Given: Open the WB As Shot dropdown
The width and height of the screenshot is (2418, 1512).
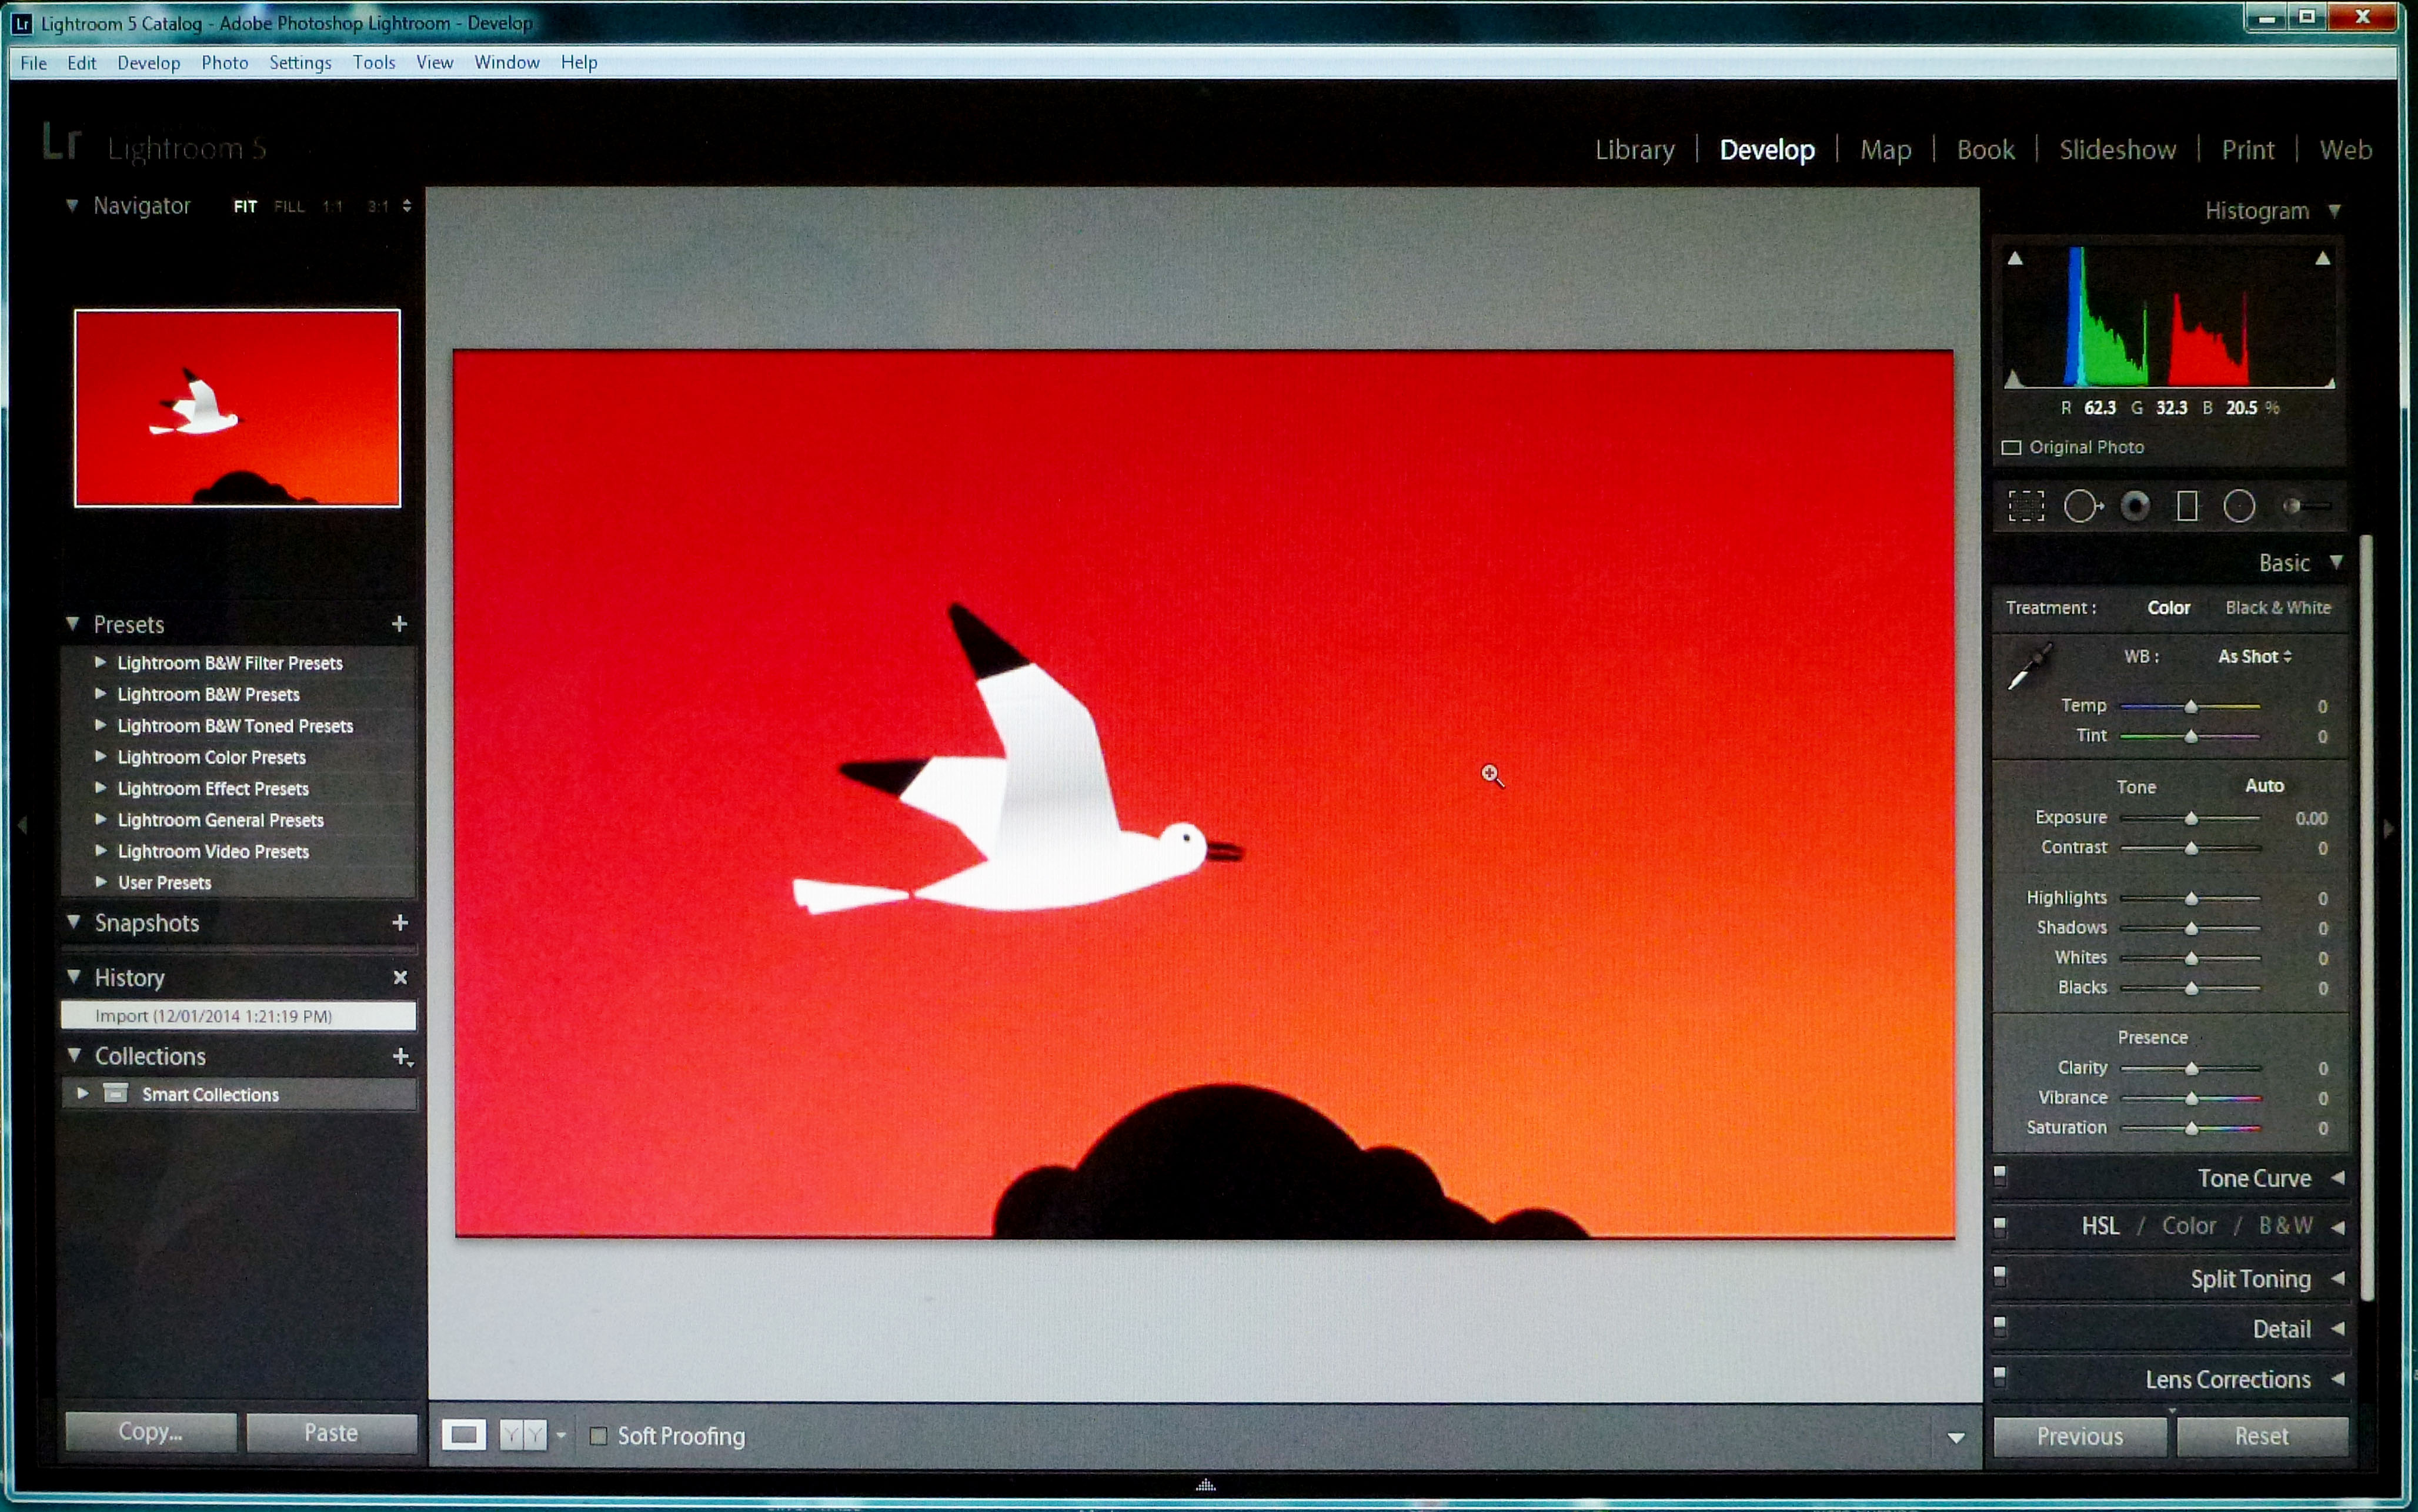Looking at the screenshot, I should click(x=2254, y=657).
